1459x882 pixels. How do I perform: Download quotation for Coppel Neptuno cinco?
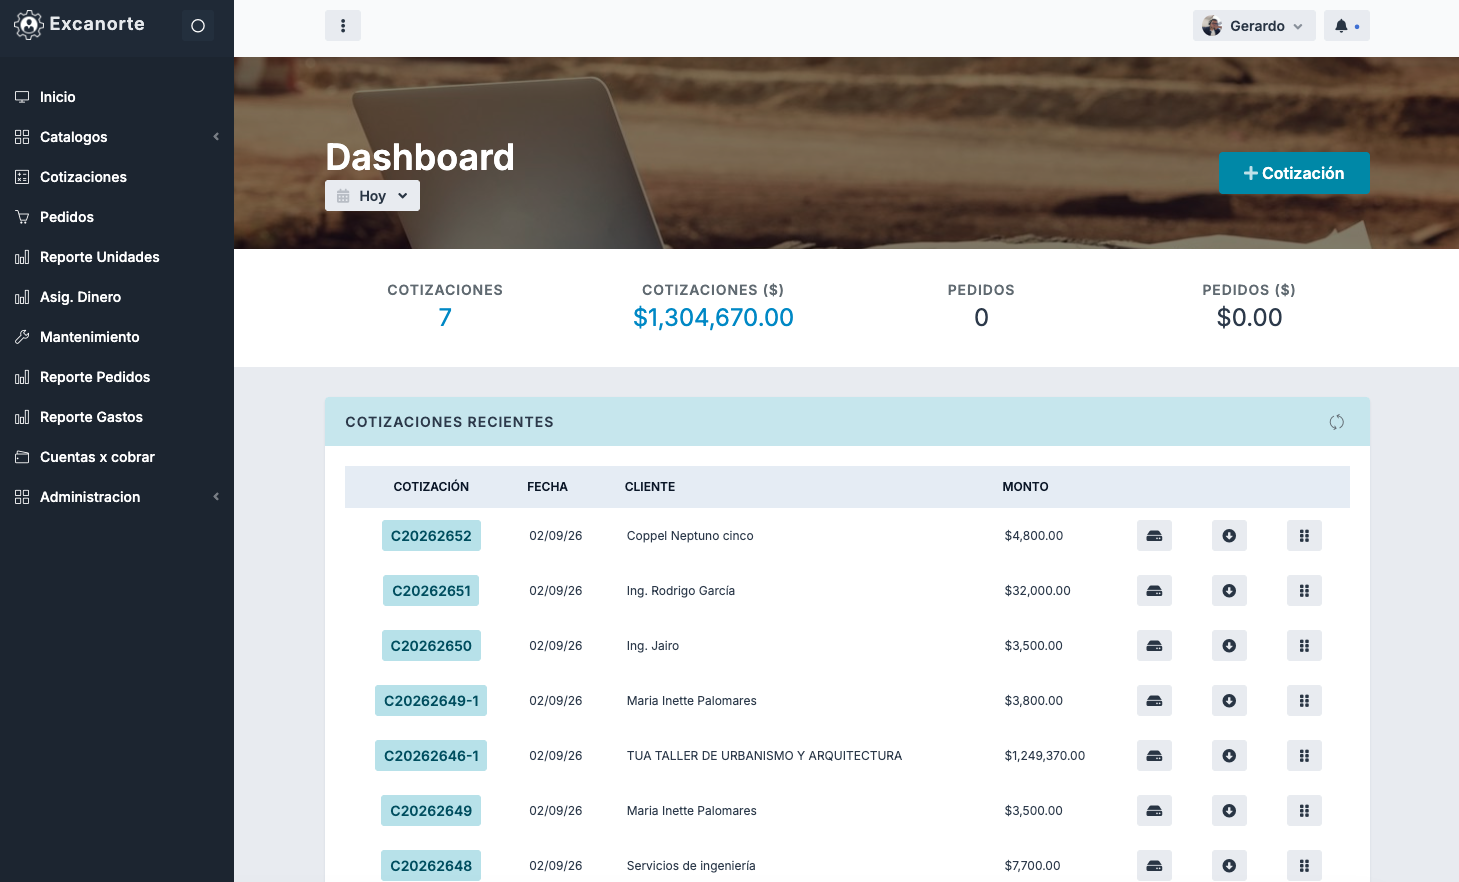pyautogui.click(x=1229, y=536)
